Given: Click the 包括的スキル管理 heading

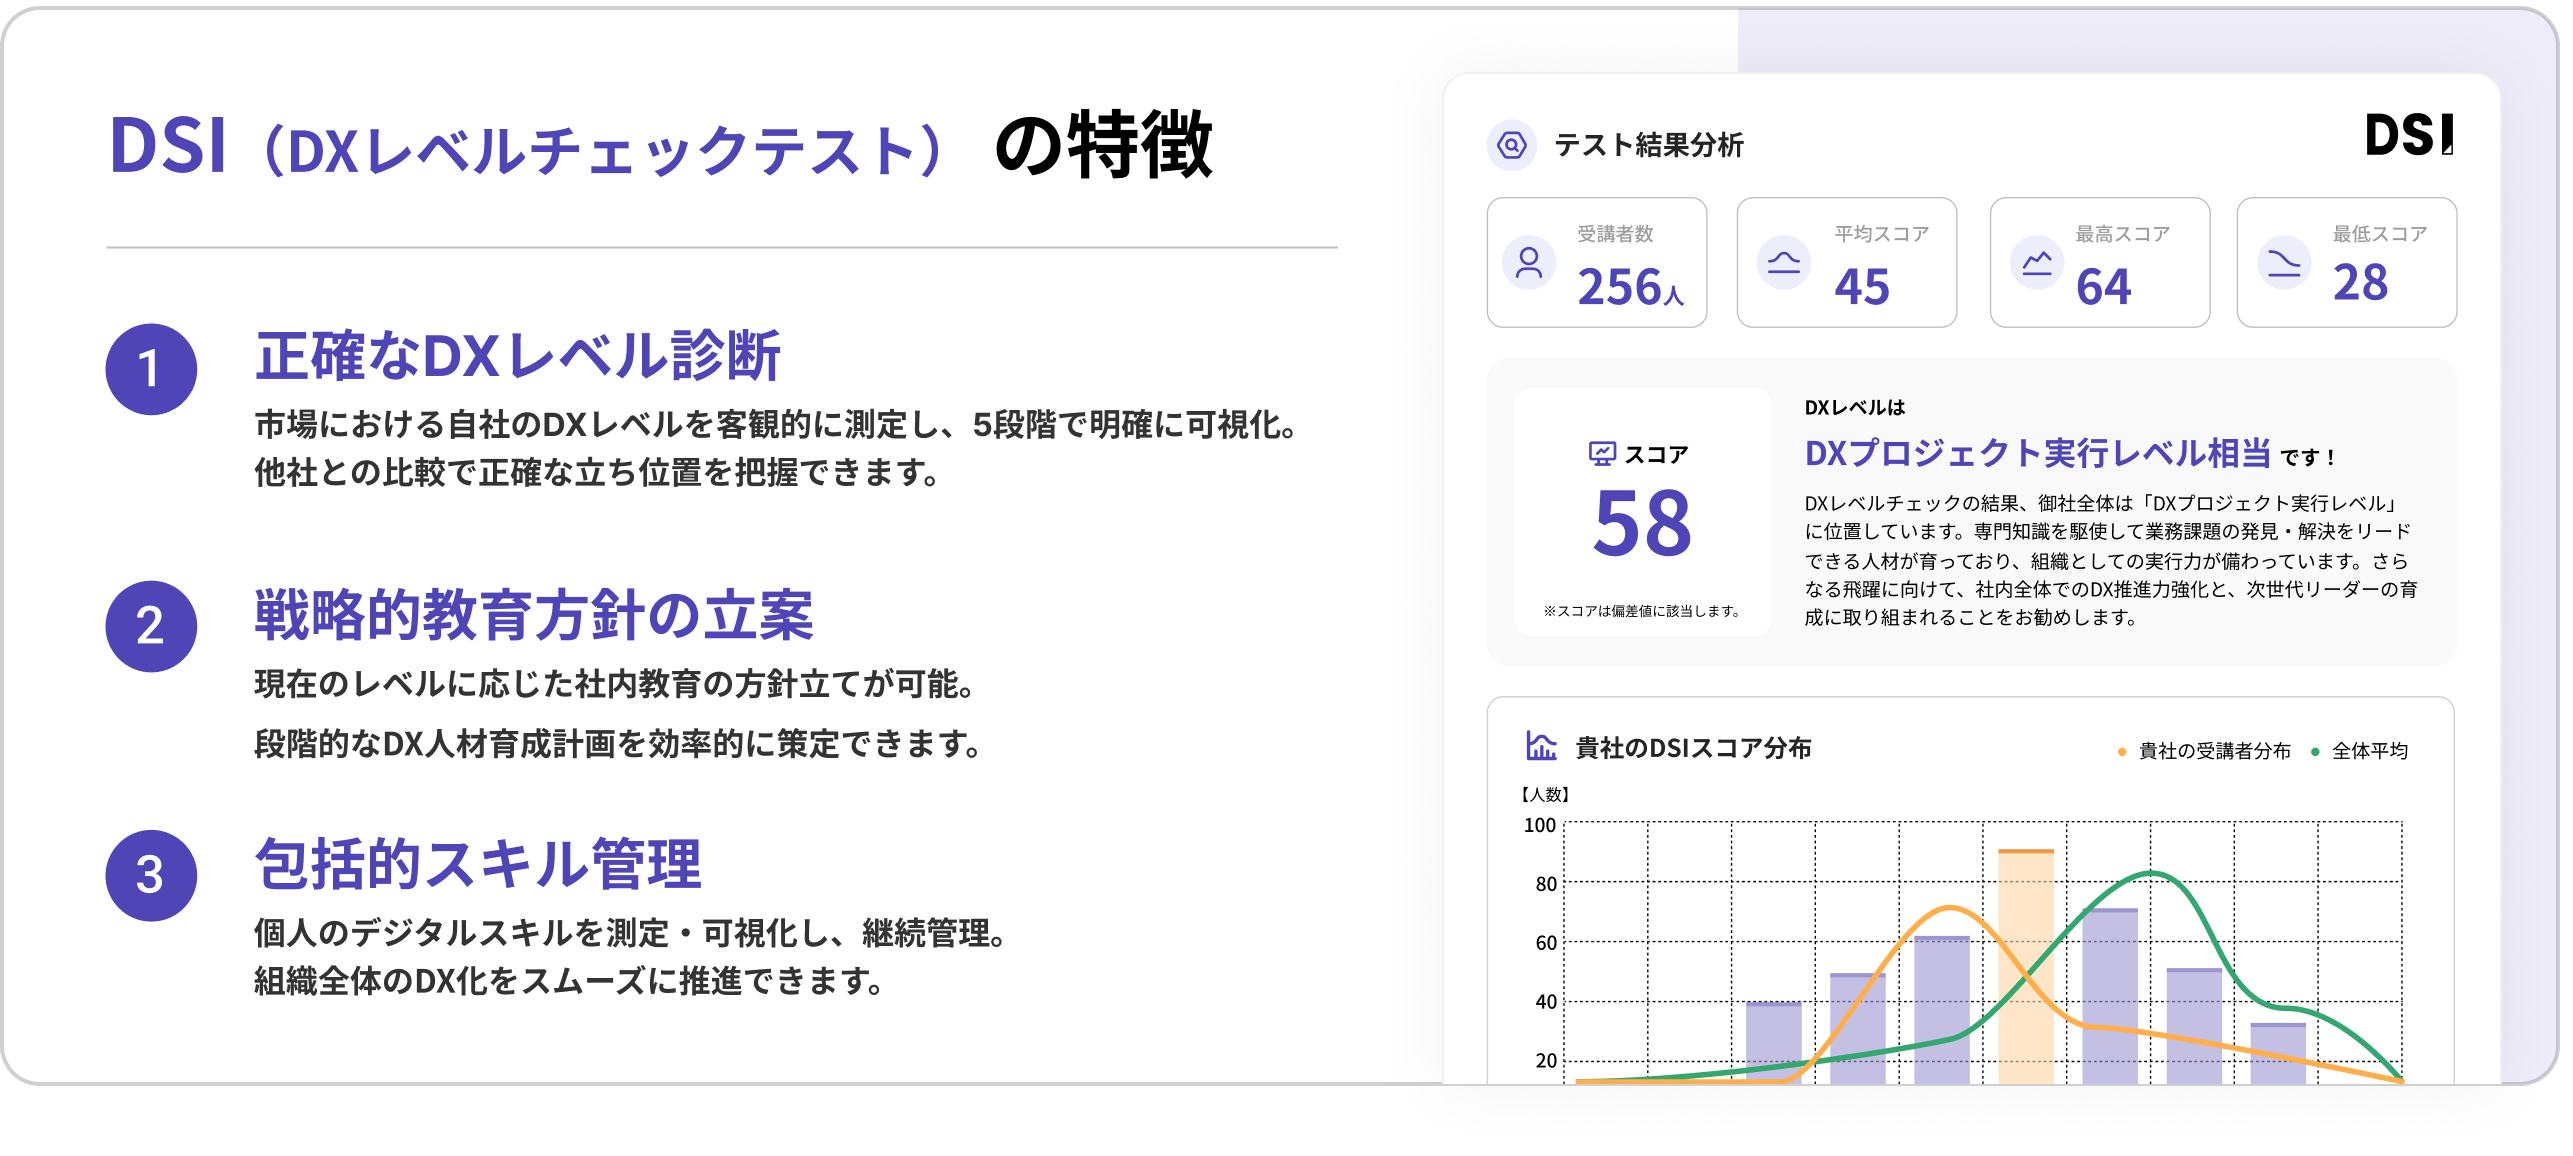Looking at the screenshot, I should pyautogui.click(x=478, y=864).
